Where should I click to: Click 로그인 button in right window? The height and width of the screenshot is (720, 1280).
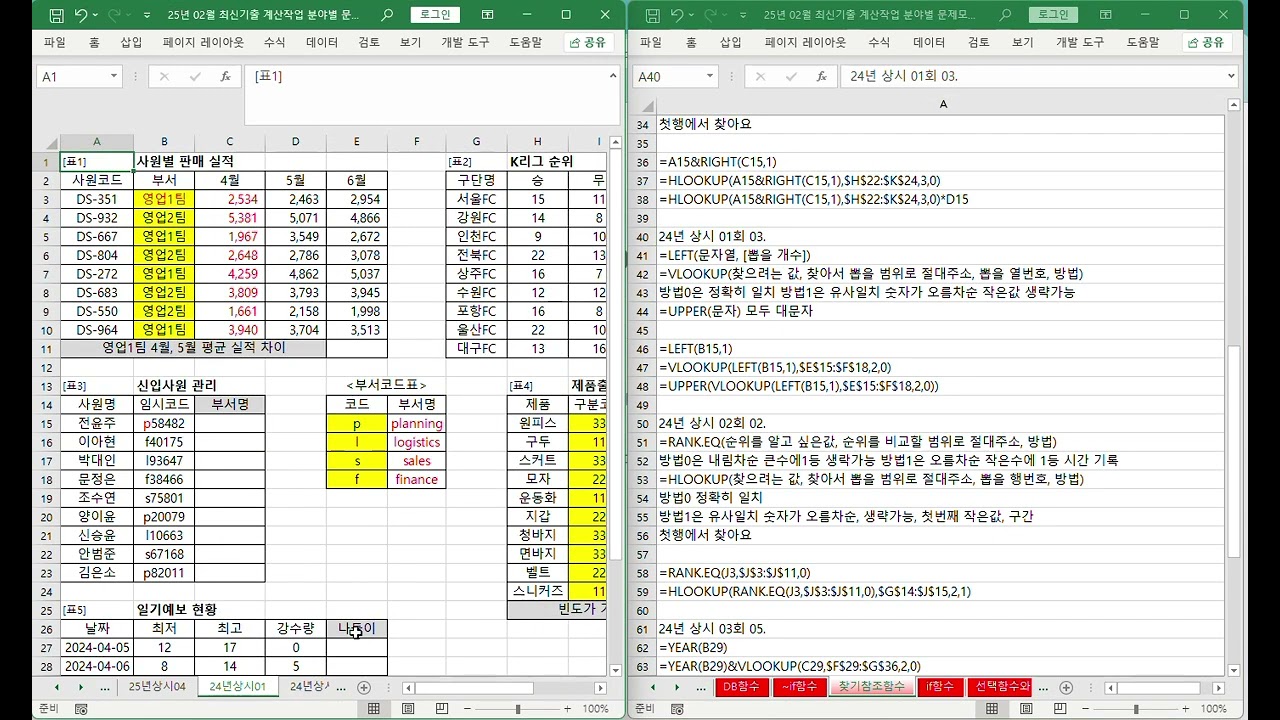pos(1053,15)
